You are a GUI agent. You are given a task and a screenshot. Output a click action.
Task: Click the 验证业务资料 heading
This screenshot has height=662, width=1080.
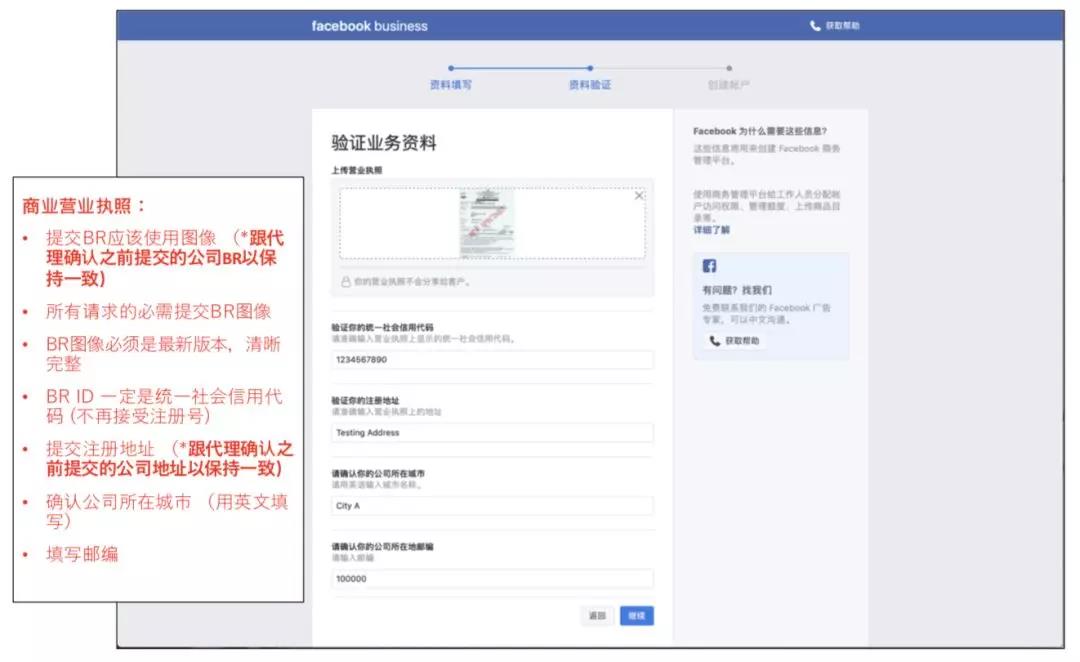click(384, 143)
